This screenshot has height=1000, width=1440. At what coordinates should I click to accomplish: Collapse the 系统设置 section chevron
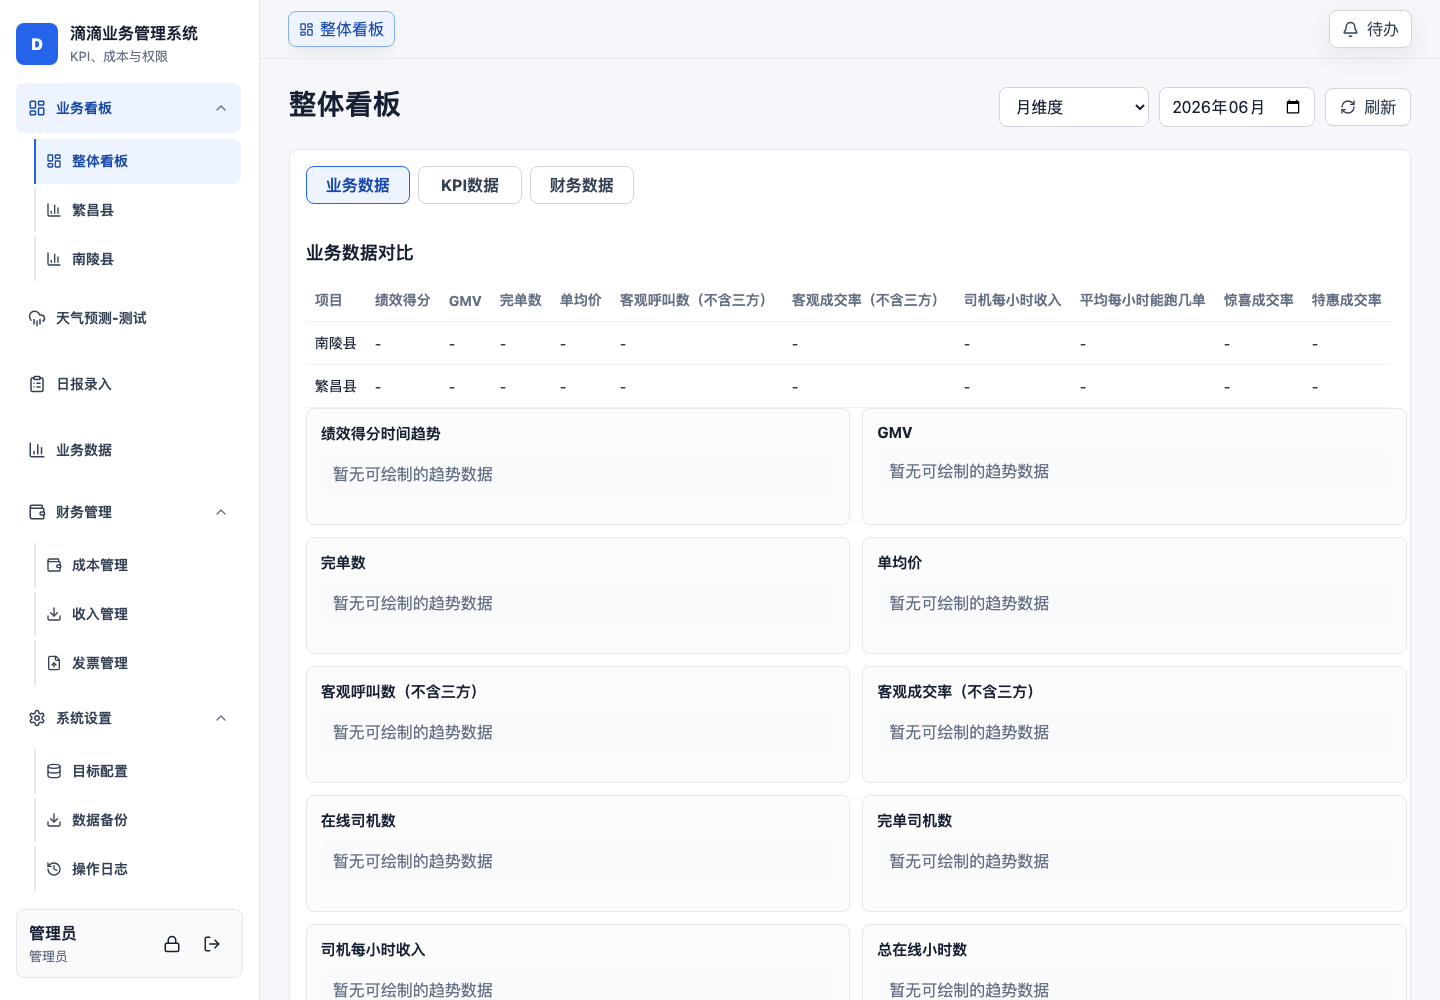coord(221,718)
